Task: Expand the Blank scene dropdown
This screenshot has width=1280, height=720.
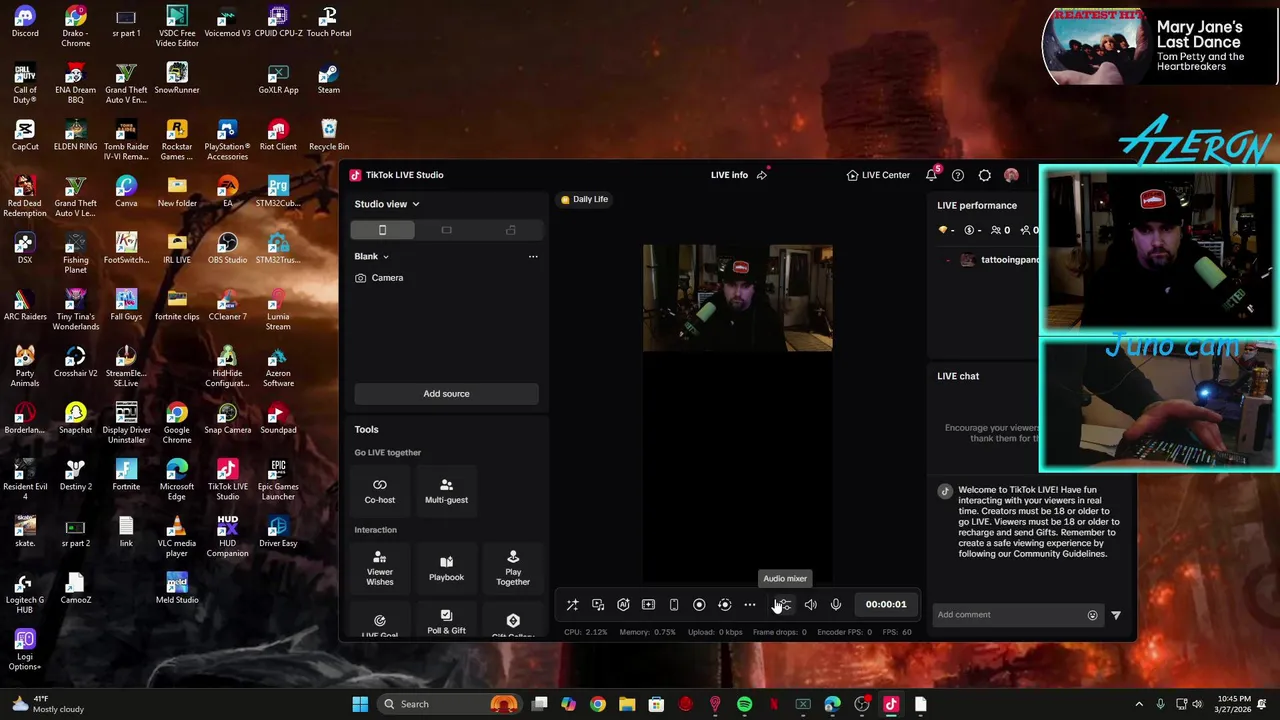Action: 371,257
